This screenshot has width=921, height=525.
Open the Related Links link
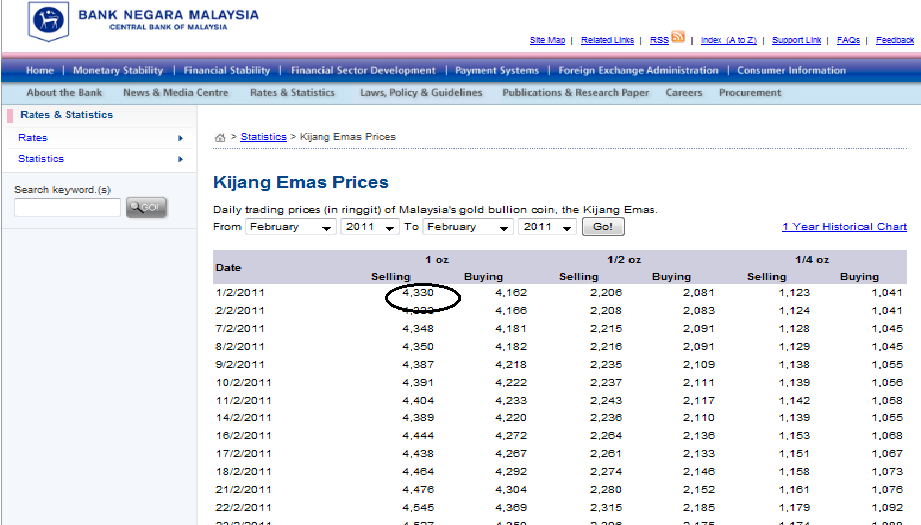click(607, 40)
